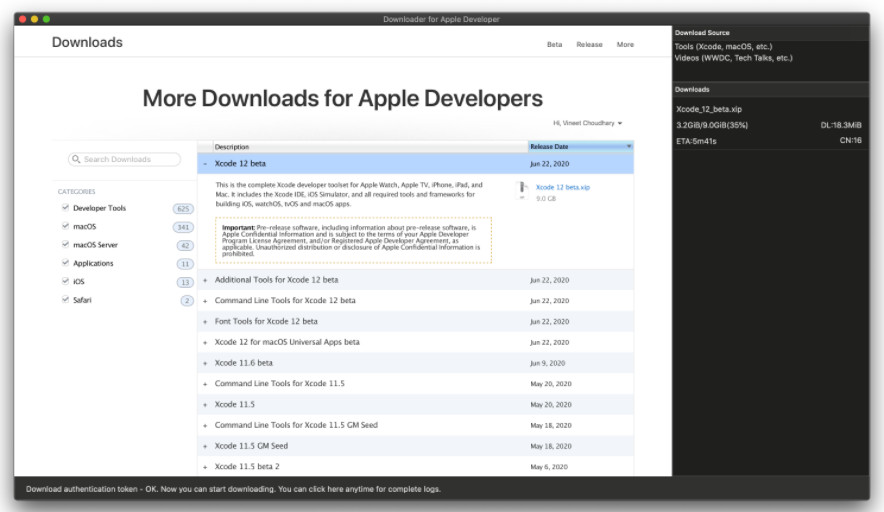Expand the Xcode 11.5 beta 2 row

[205, 467]
